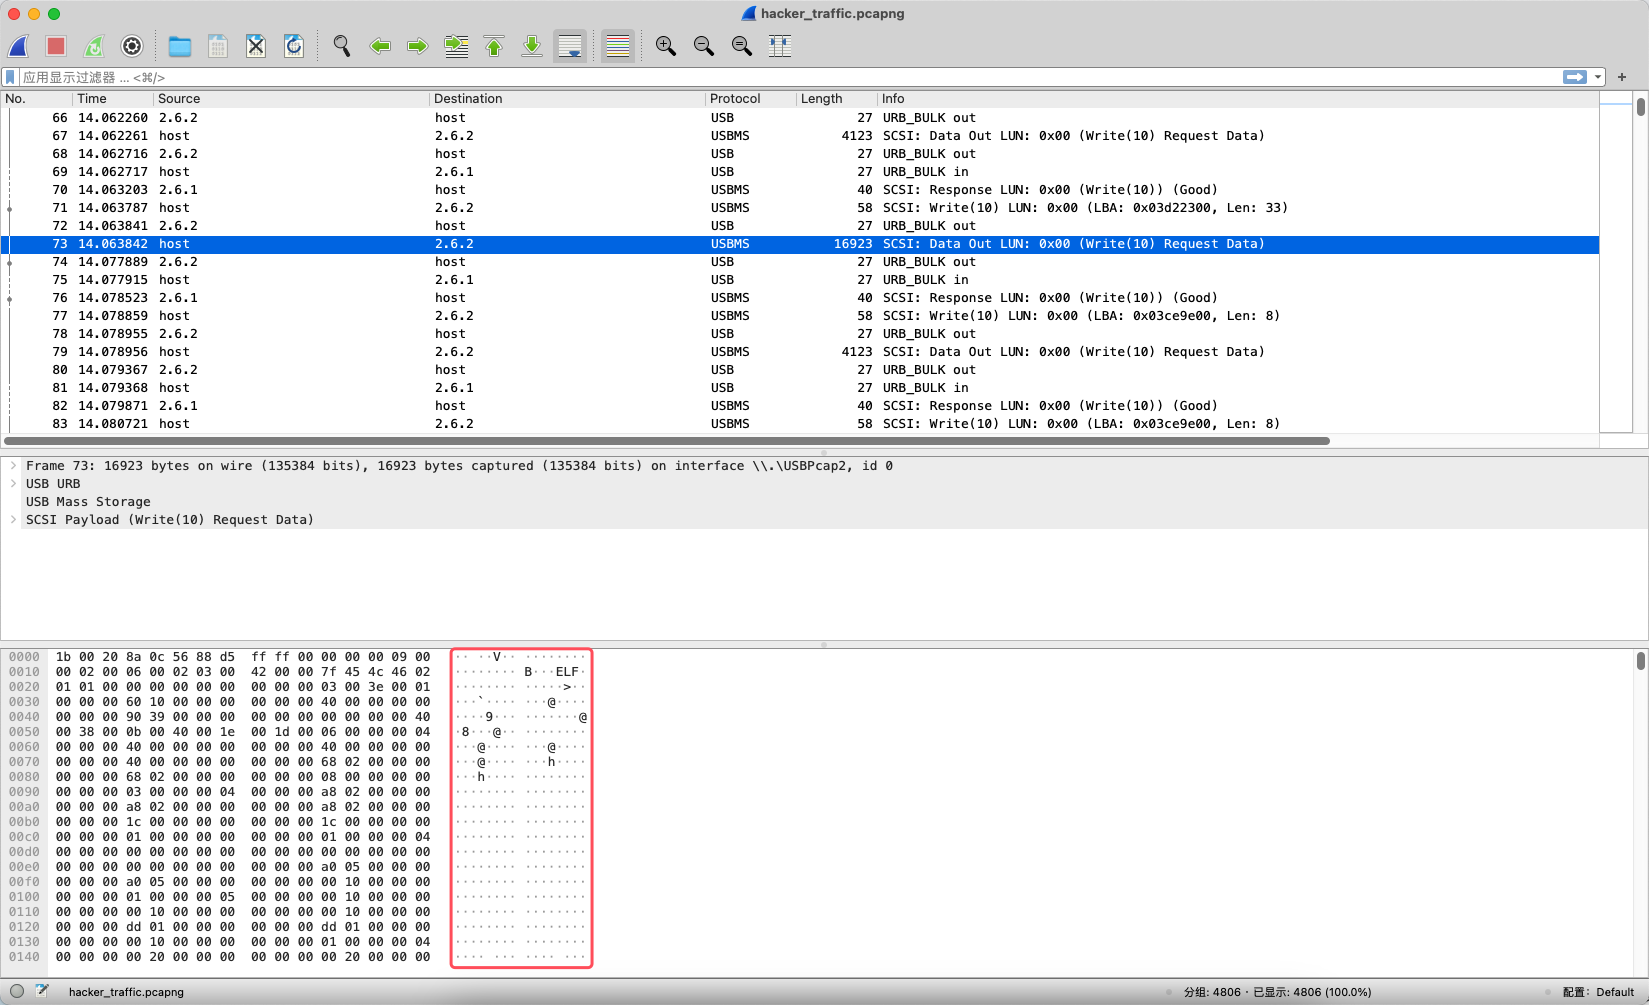Select packet 83 at time 14.080721
This screenshot has height=1005, width=1649.
pyautogui.click(x=800, y=424)
